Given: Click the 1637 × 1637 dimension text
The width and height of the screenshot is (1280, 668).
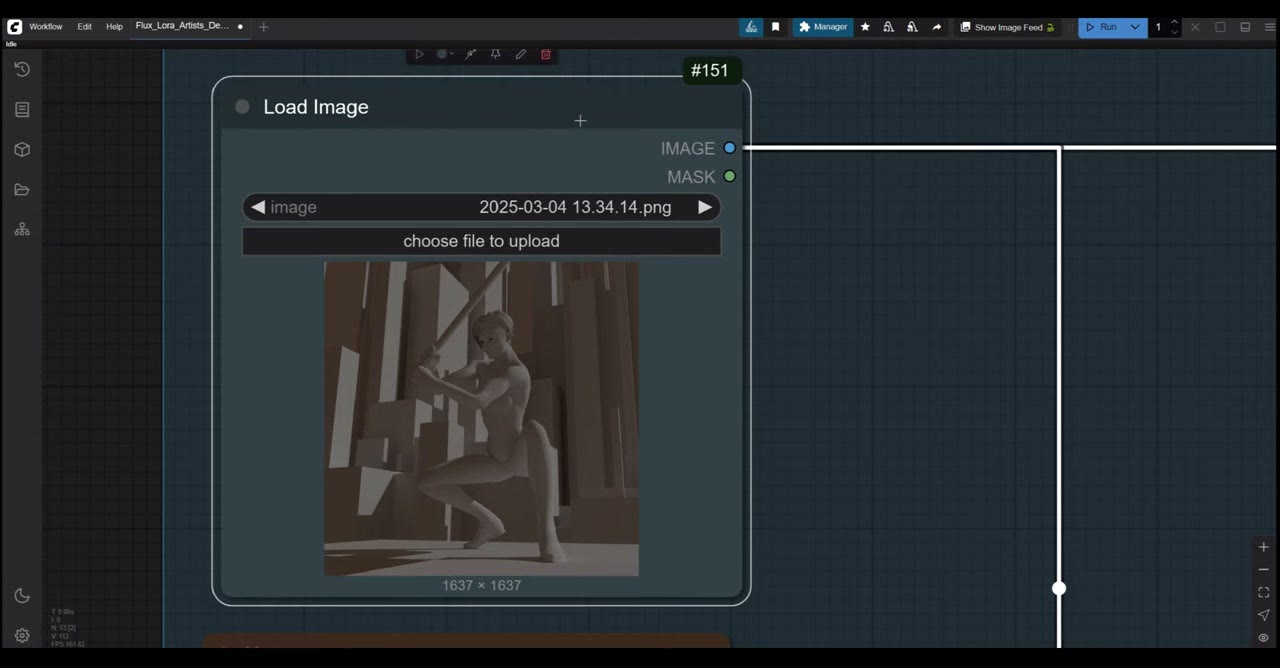Looking at the screenshot, I should click(x=482, y=585).
